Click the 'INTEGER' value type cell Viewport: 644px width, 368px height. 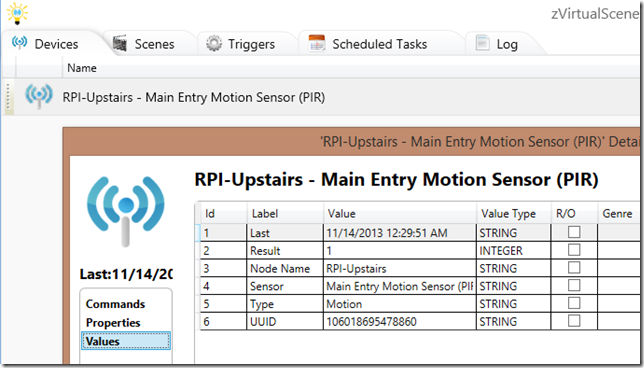[x=513, y=251]
